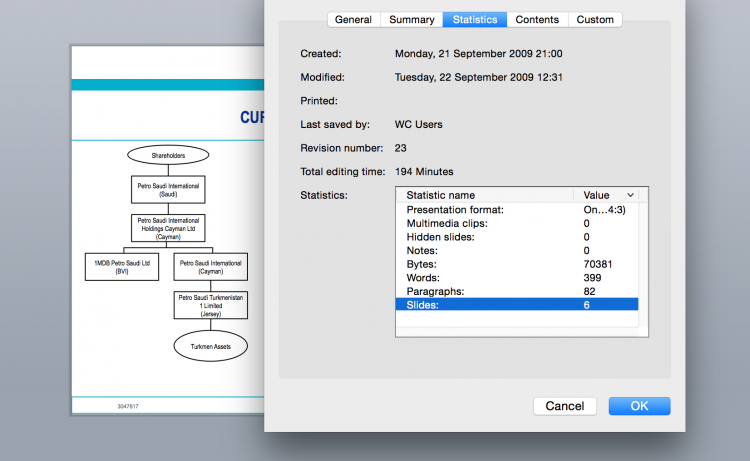The width and height of the screenshot is (750, 461).
Task: Select the Hidden slides row
Action: tap(517, 237)
